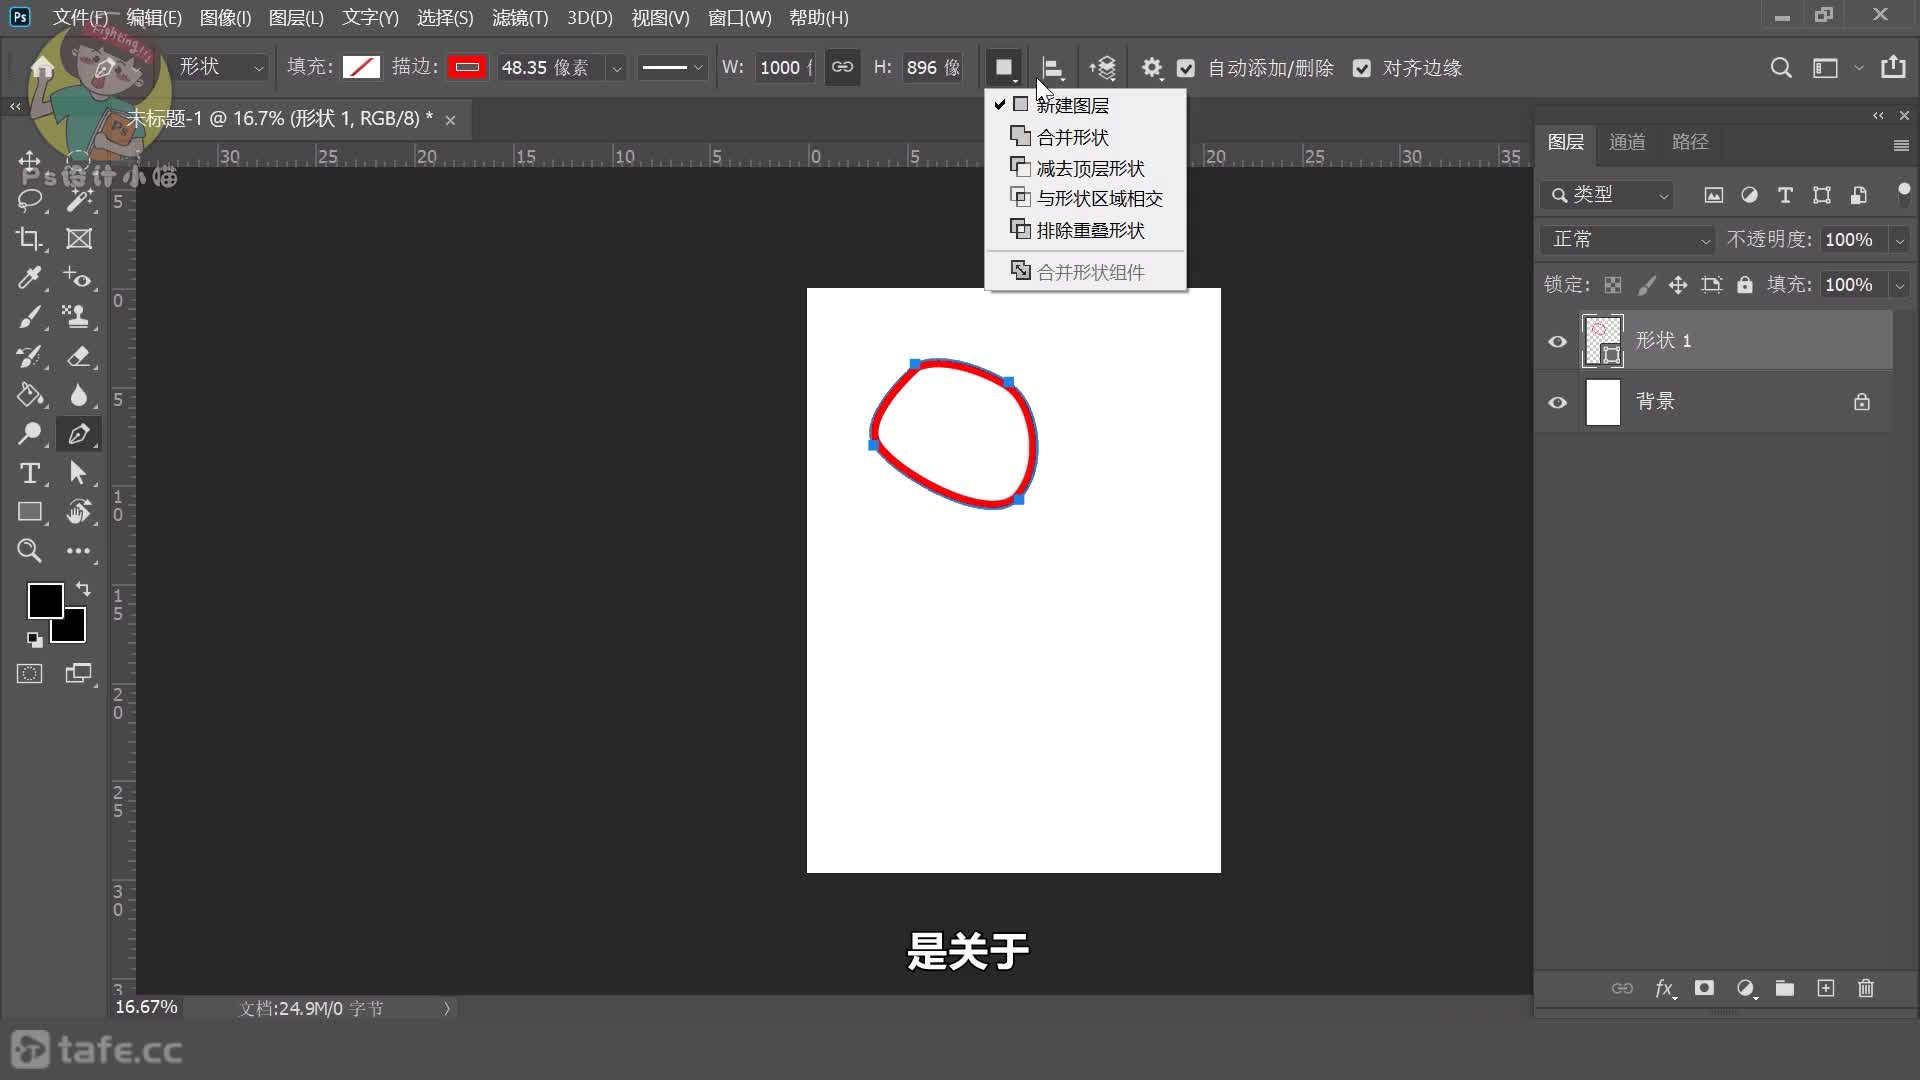Select the Blur tool
Viewport: 1920px width, 1080px height.
coord(79,395)
